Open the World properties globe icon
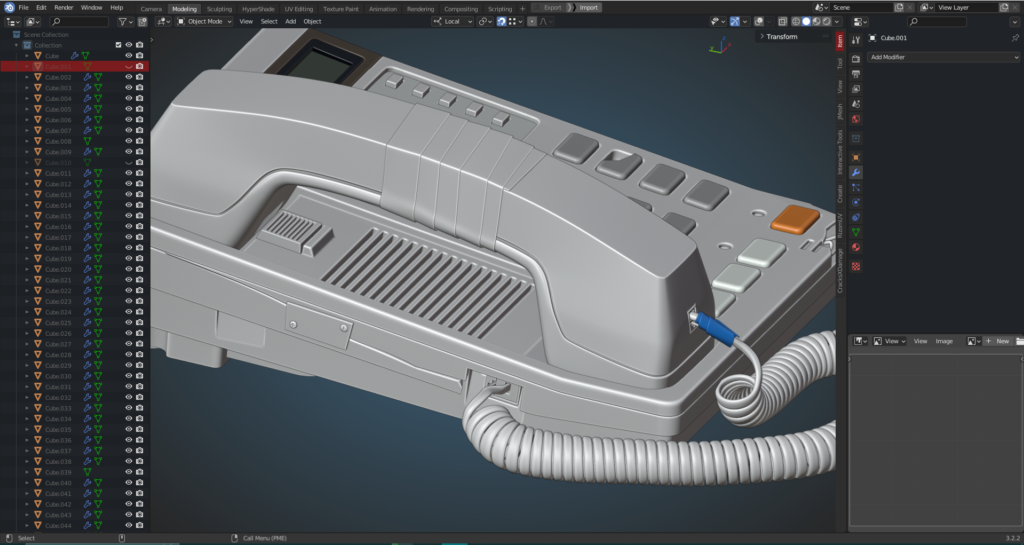Image resolution: width=1024 pixels, height=545 pixels. click(x=856, y=119)
